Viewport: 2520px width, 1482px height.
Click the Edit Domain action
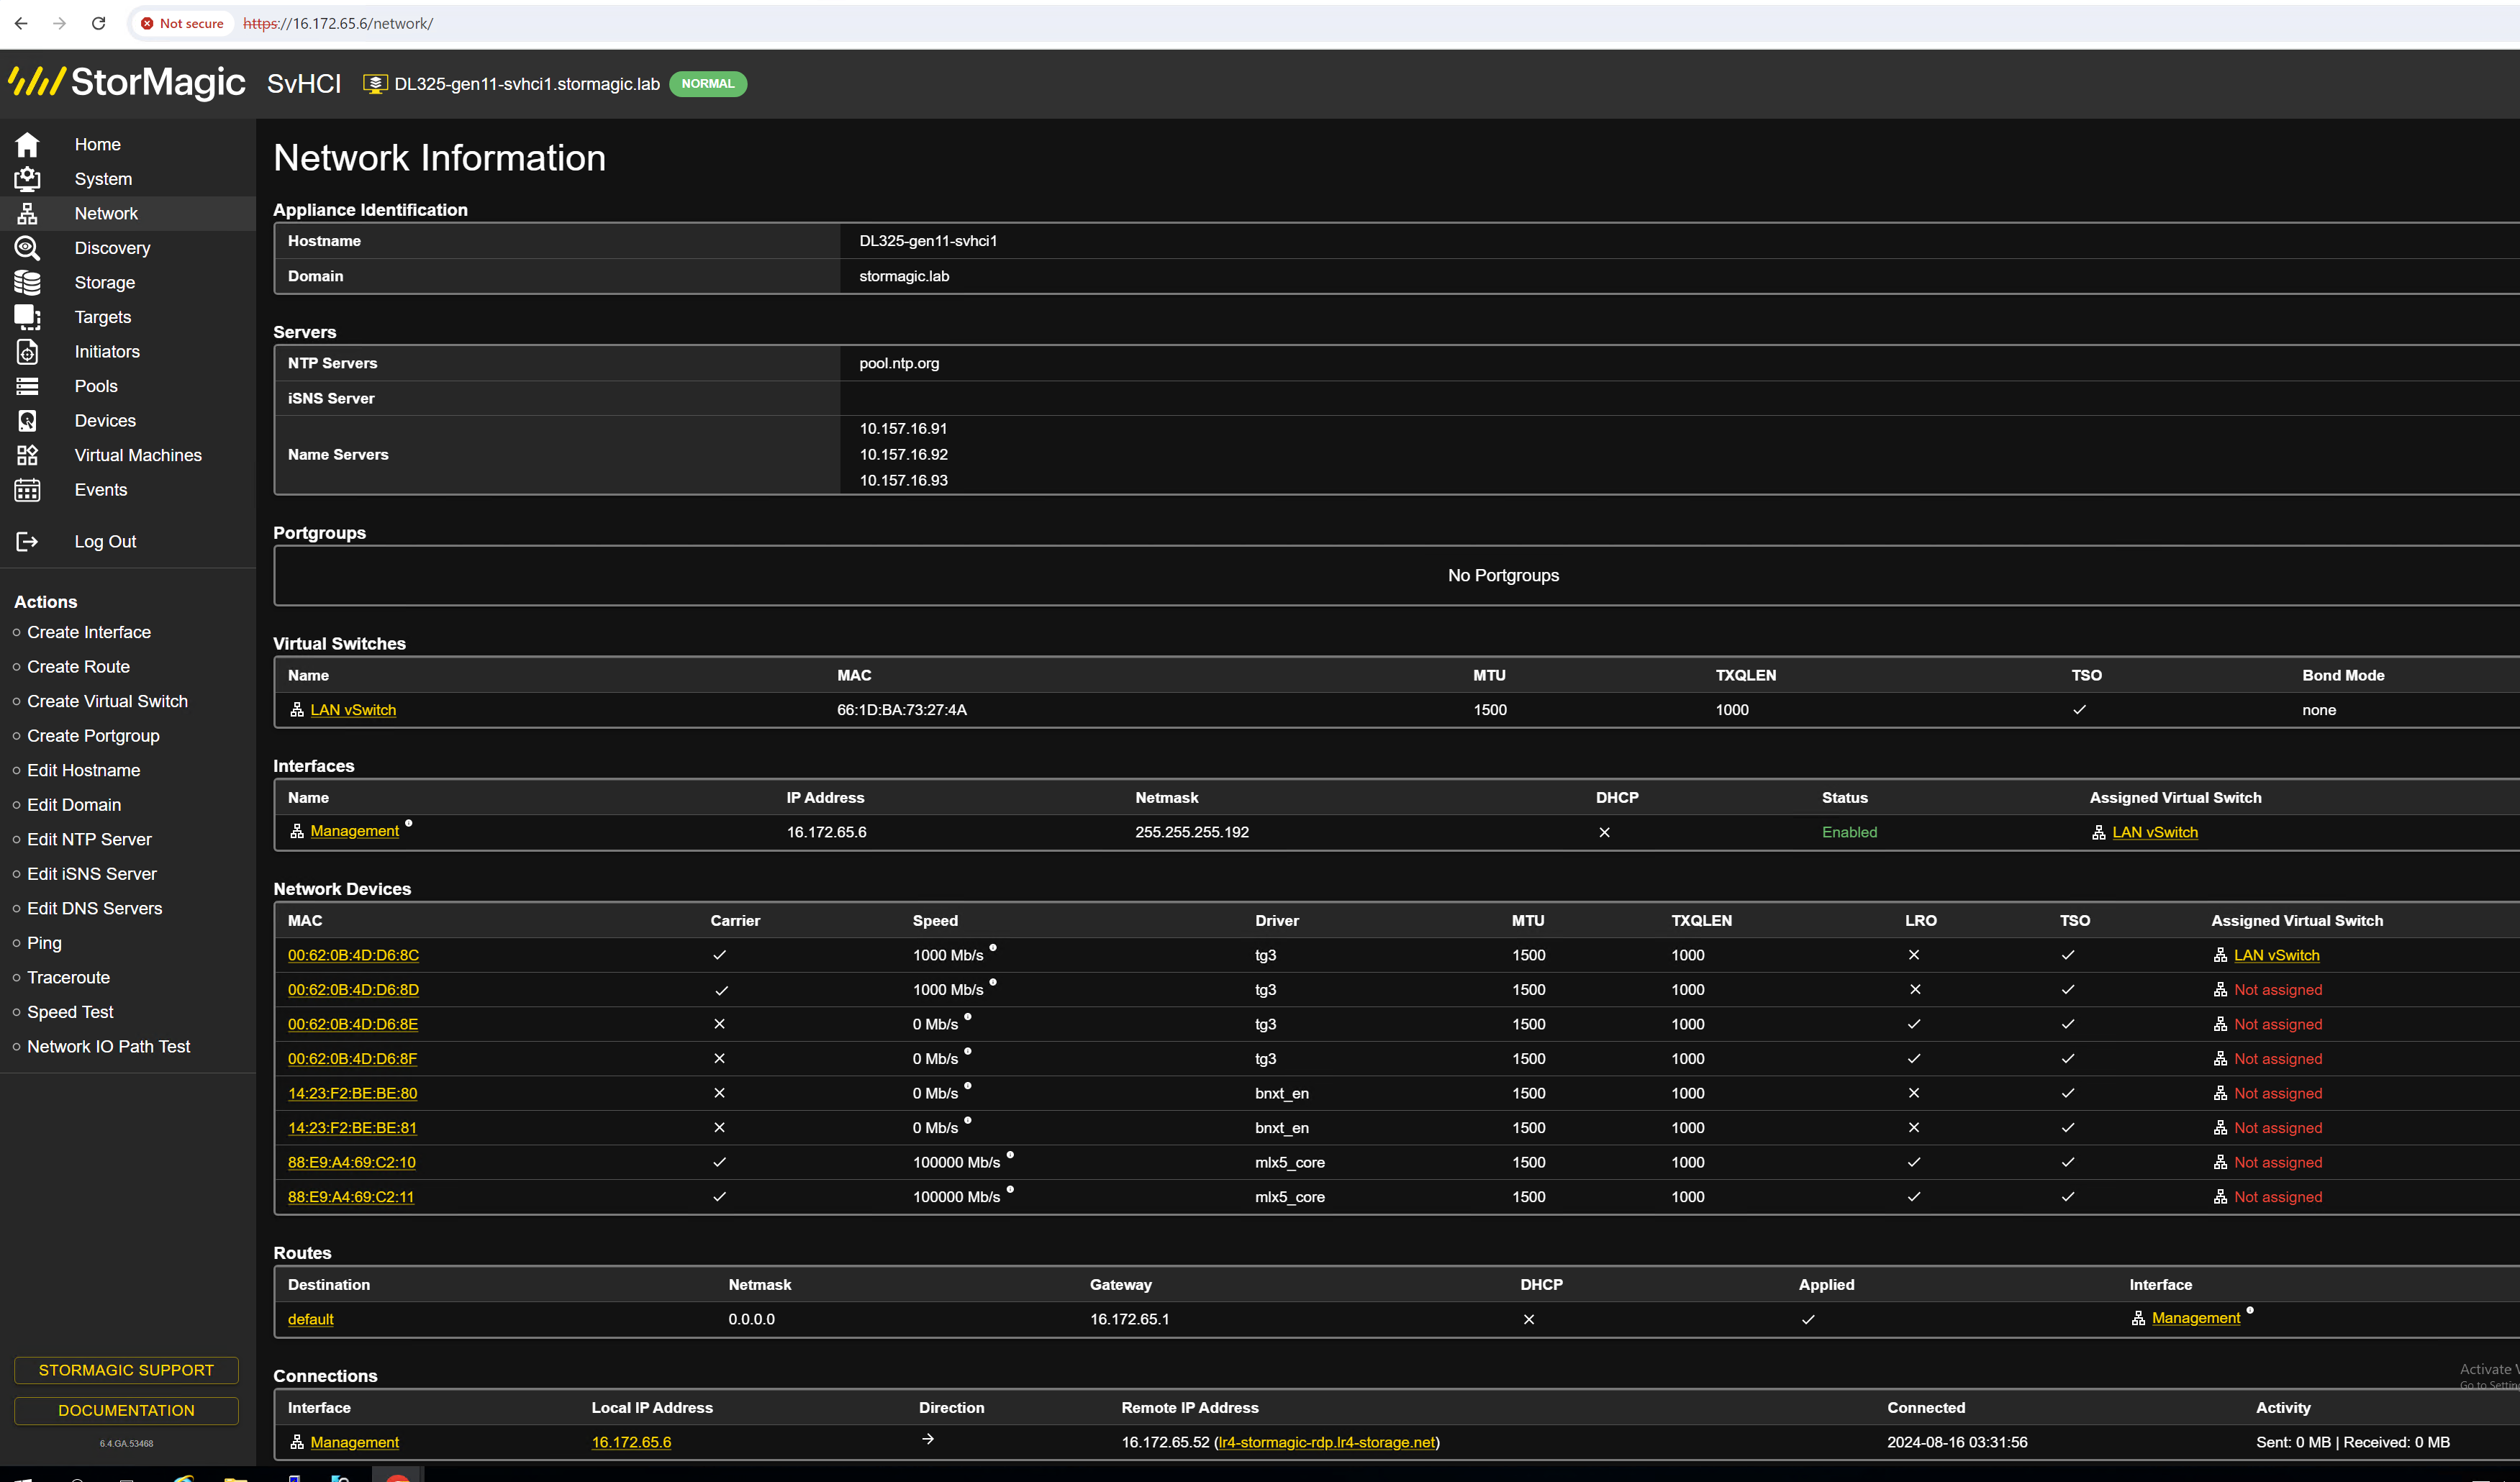(74, 804)
